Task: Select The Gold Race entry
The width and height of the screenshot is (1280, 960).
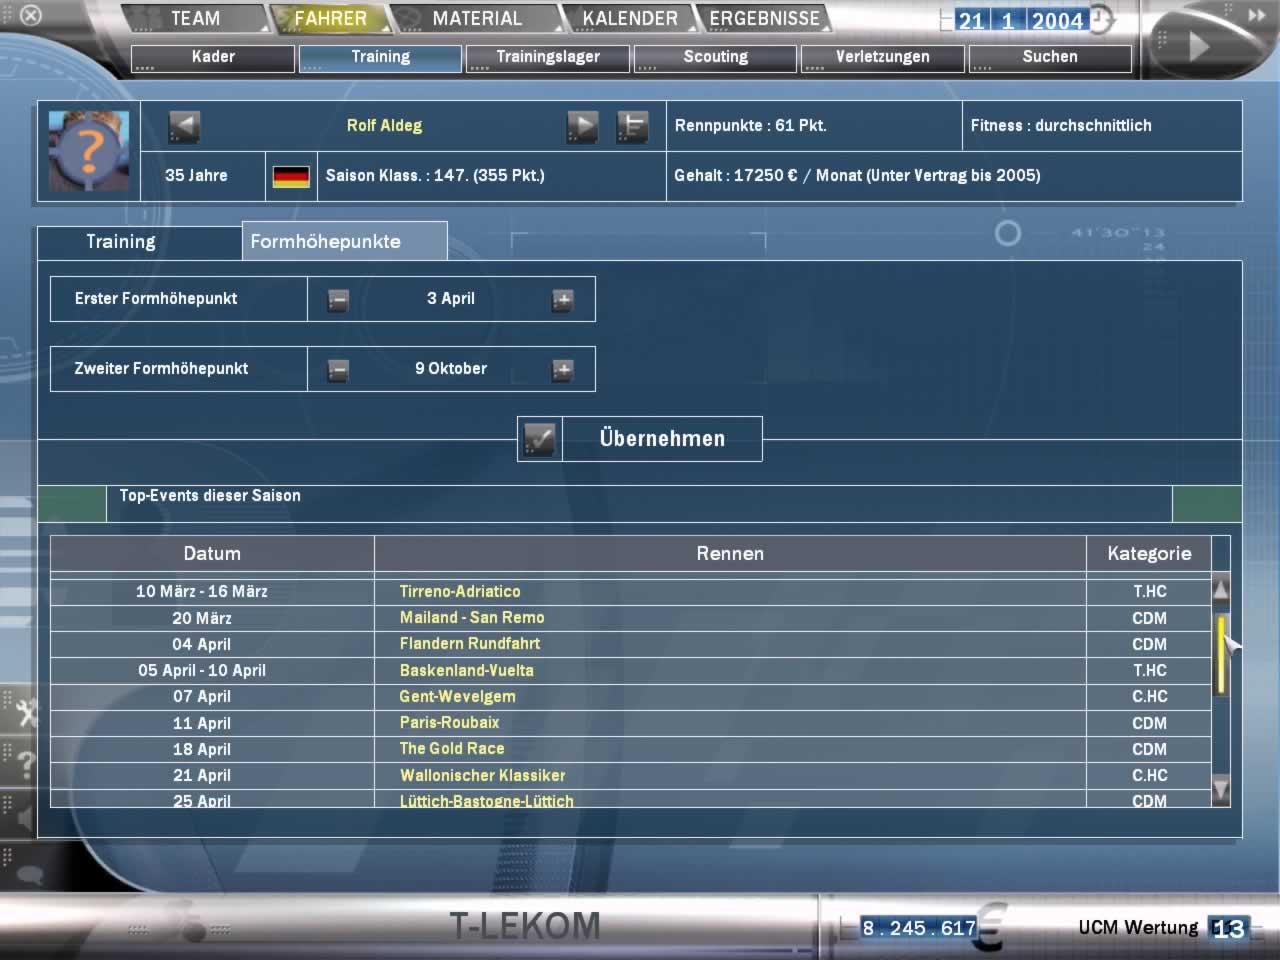Action: pos(452,749)
